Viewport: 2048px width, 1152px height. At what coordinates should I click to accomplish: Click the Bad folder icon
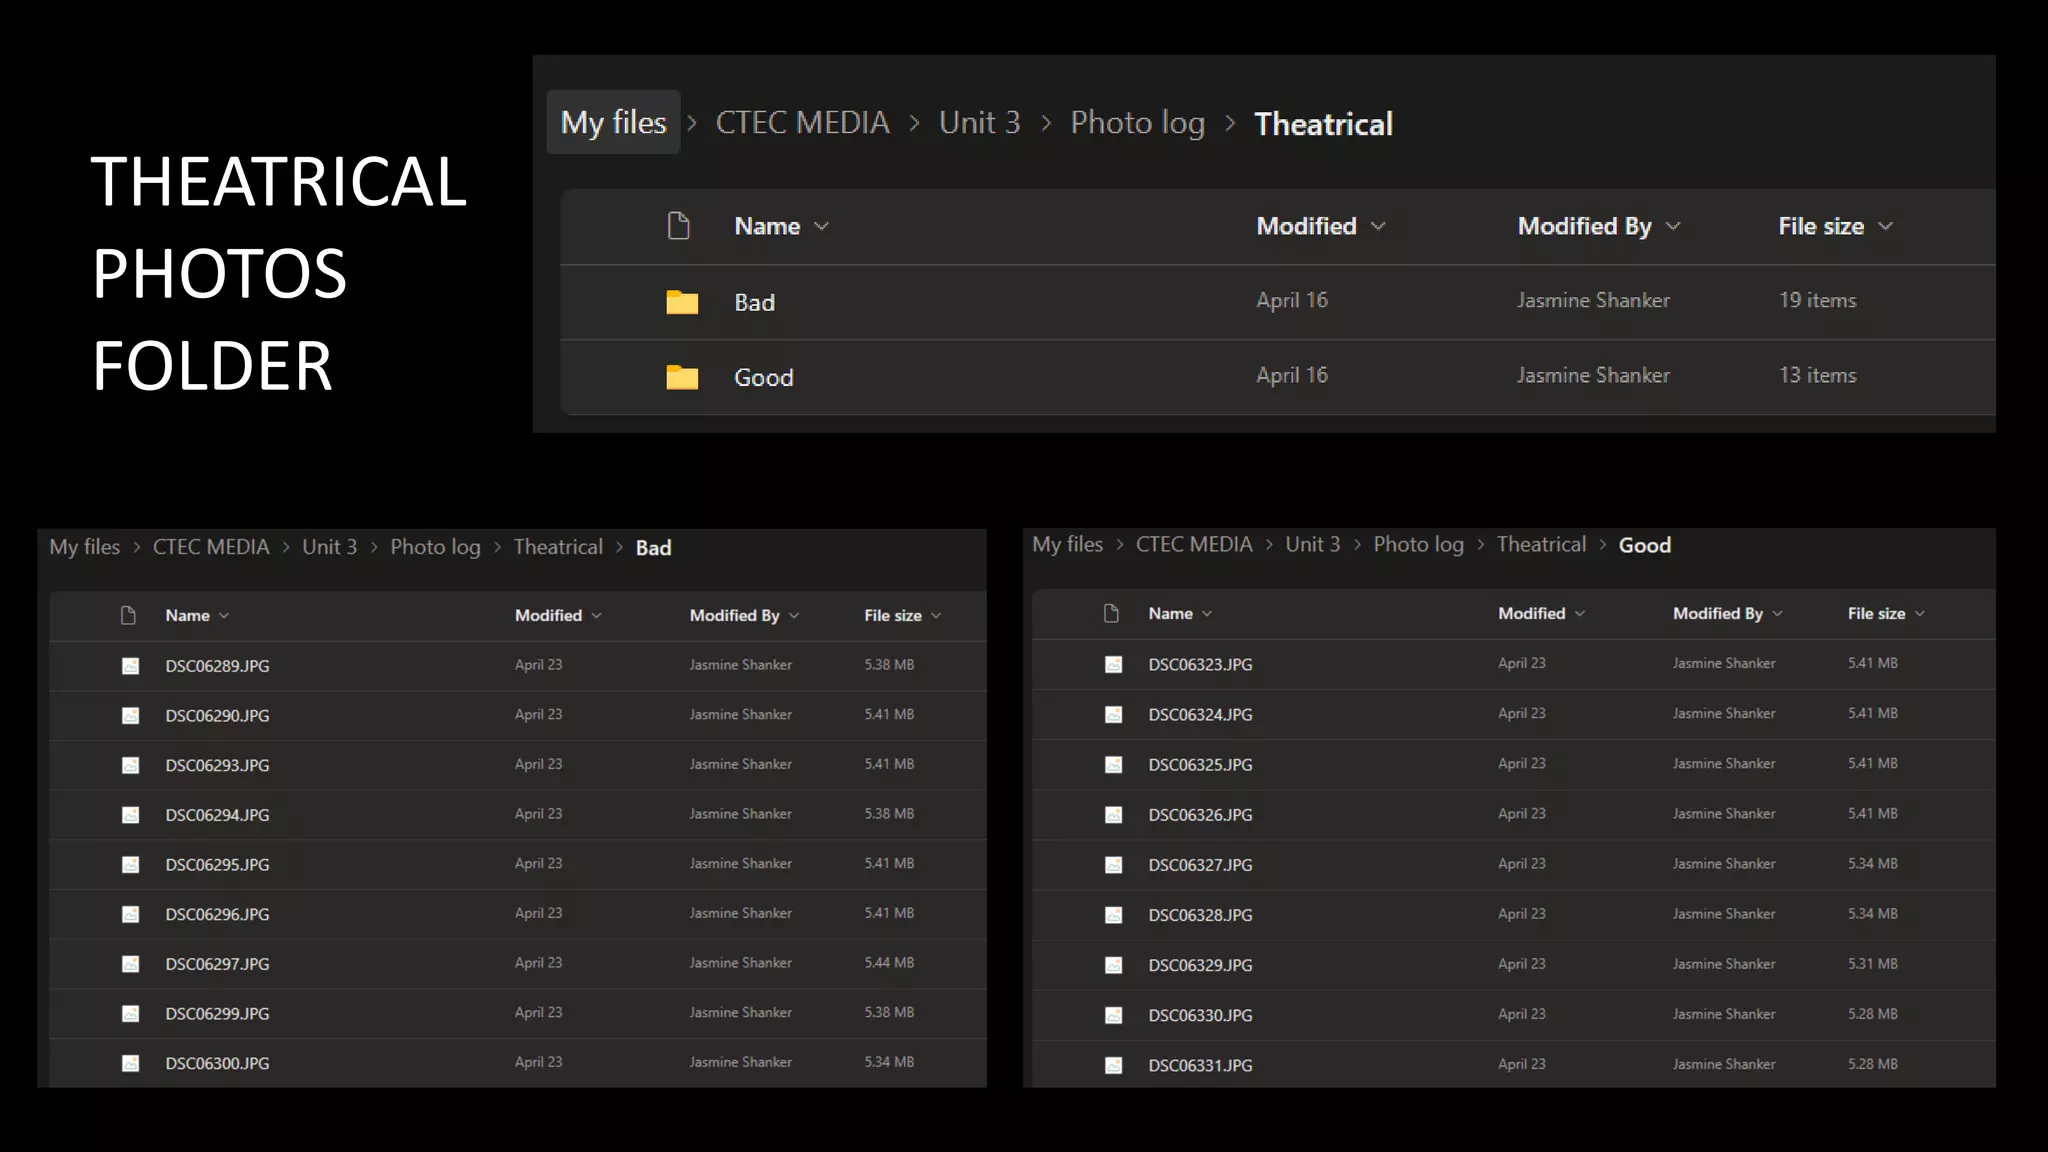pyautogui.click(x=682, y=302)
